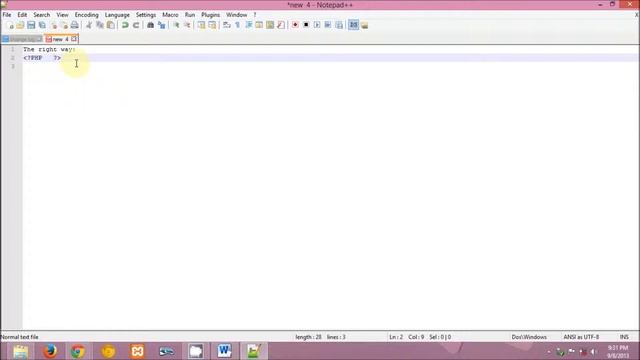Click the Save All toolbar icon
This screenshot has width=640, height=360.
(42, 25)
